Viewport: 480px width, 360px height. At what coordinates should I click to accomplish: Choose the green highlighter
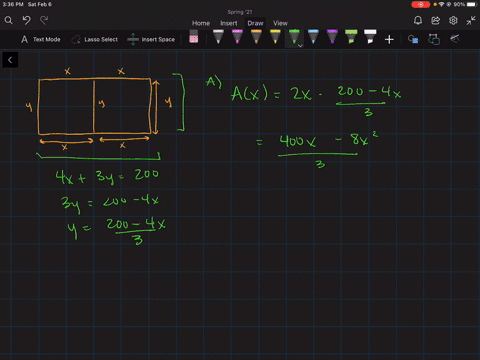[351, 37]
